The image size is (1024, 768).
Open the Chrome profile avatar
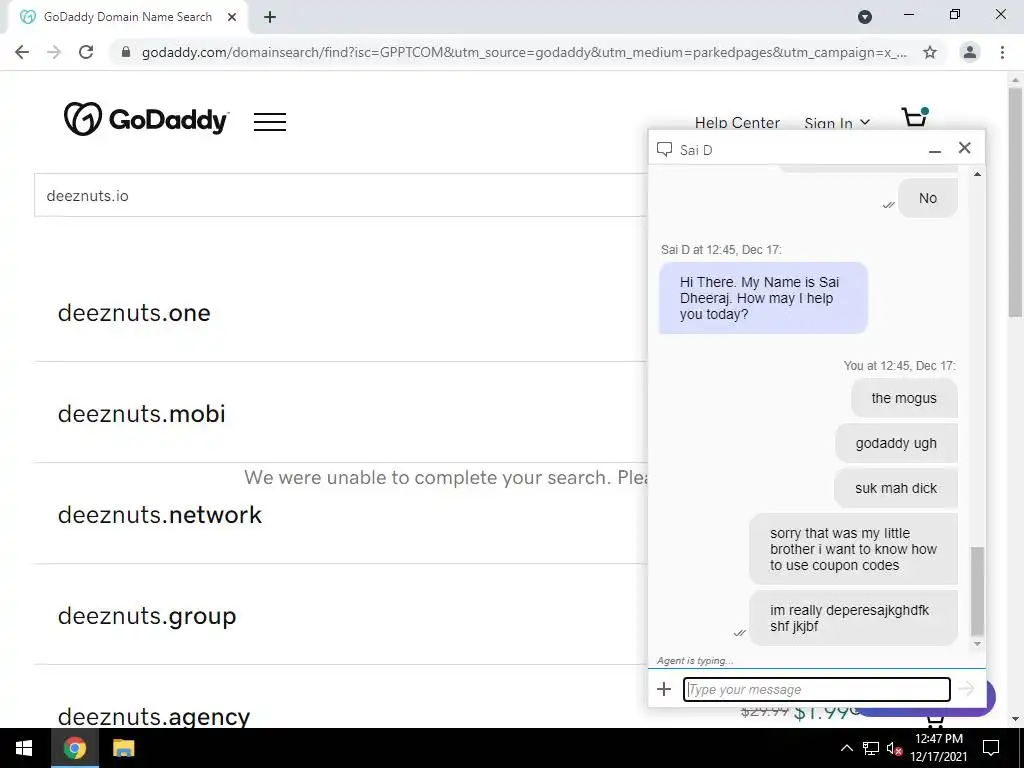coord(970,52)
